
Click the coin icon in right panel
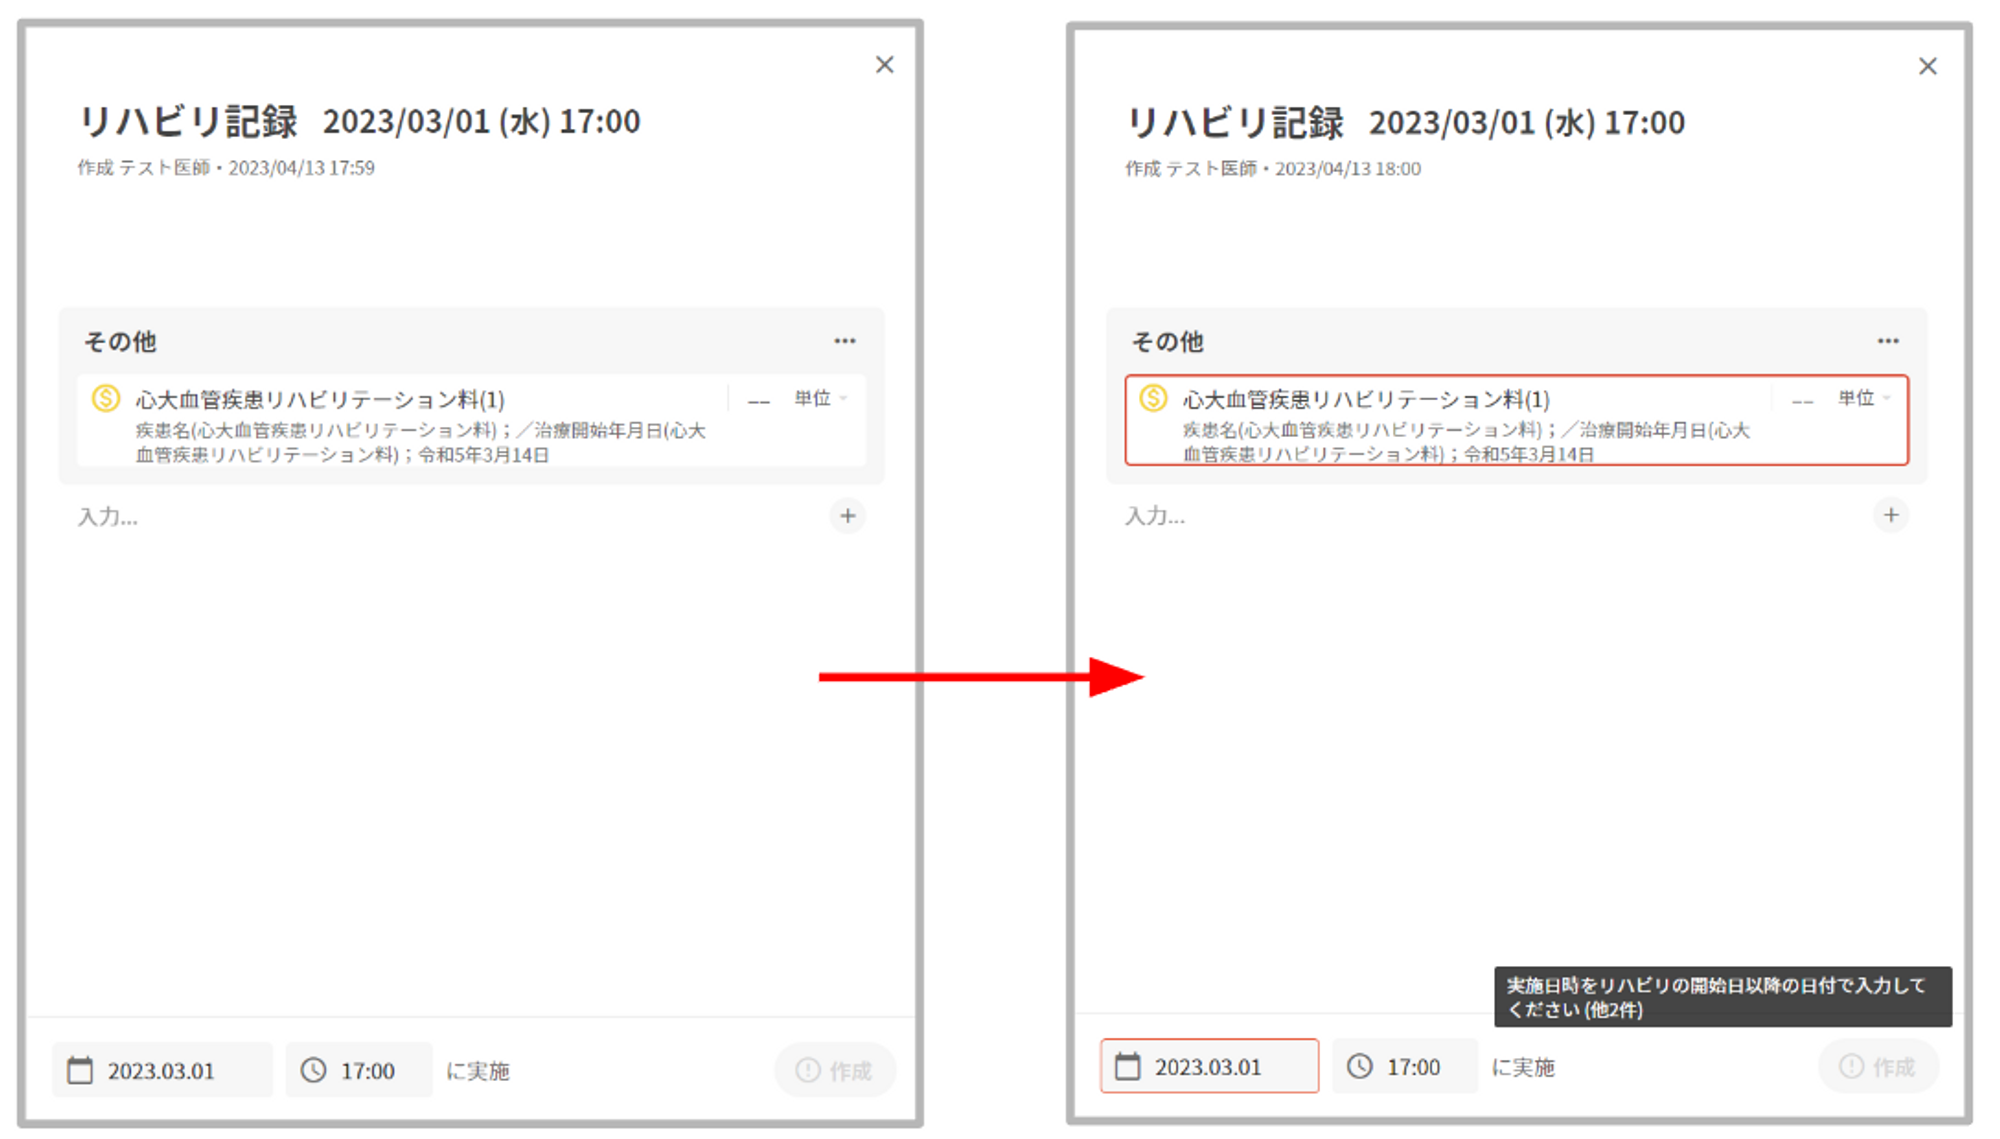point(1153,398)
